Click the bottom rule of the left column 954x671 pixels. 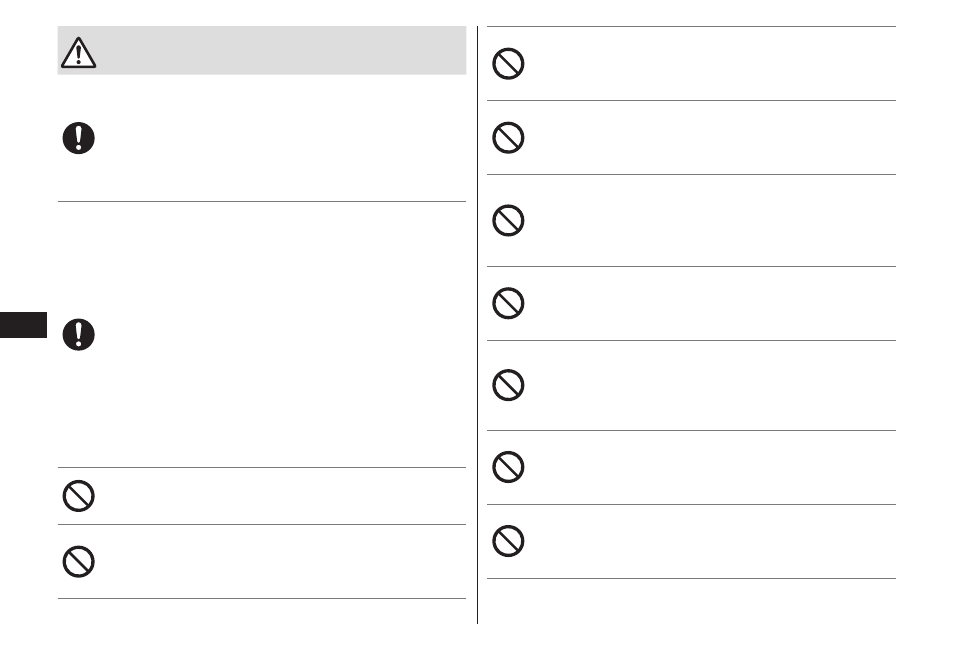coord(262,599)
